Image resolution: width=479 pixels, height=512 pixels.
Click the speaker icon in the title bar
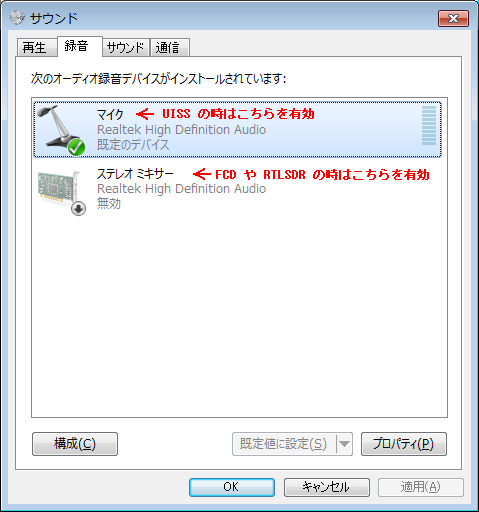point(17,18)
